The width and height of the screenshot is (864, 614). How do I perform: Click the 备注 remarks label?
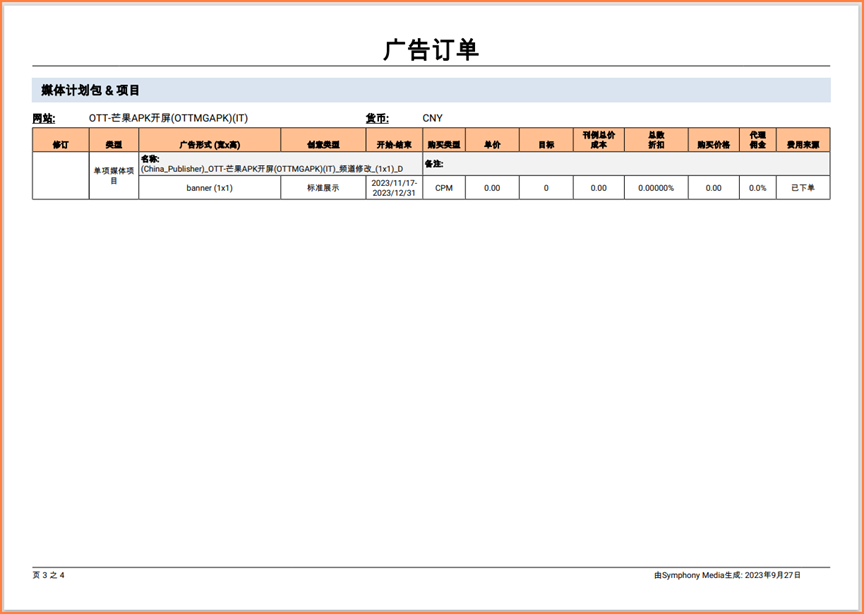(434, 164)
